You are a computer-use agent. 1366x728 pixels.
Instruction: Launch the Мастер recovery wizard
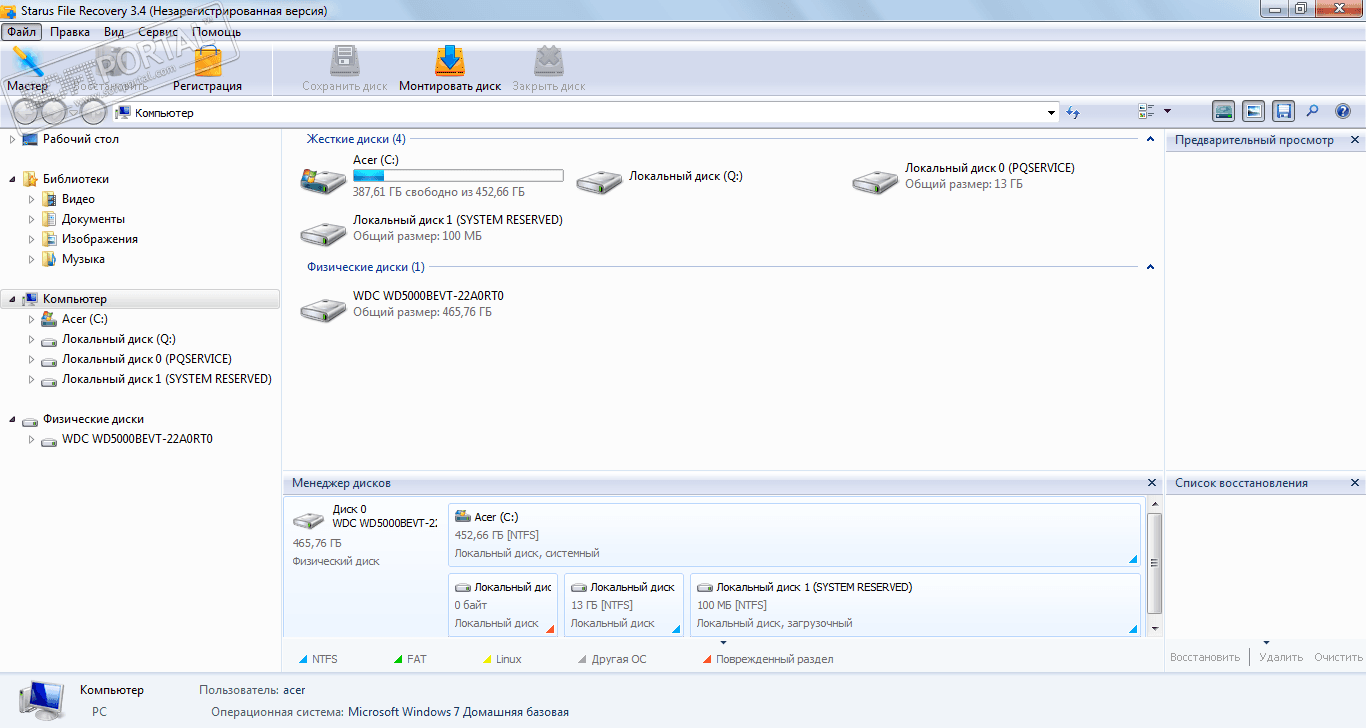pos(27,69)
